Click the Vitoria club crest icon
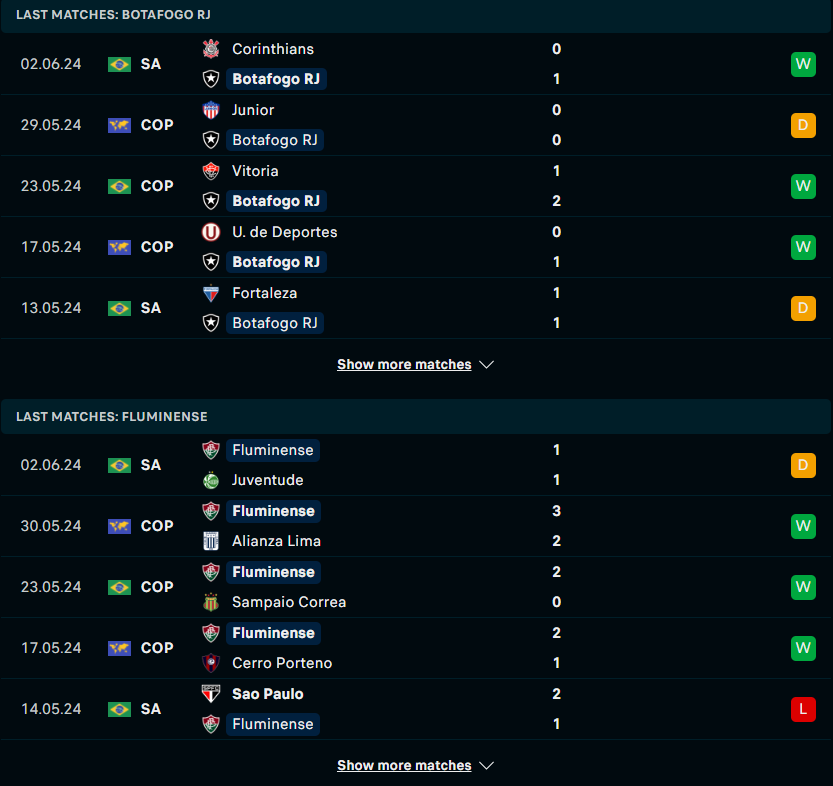This screenshot has width=833, height=786. coord(211,171)
